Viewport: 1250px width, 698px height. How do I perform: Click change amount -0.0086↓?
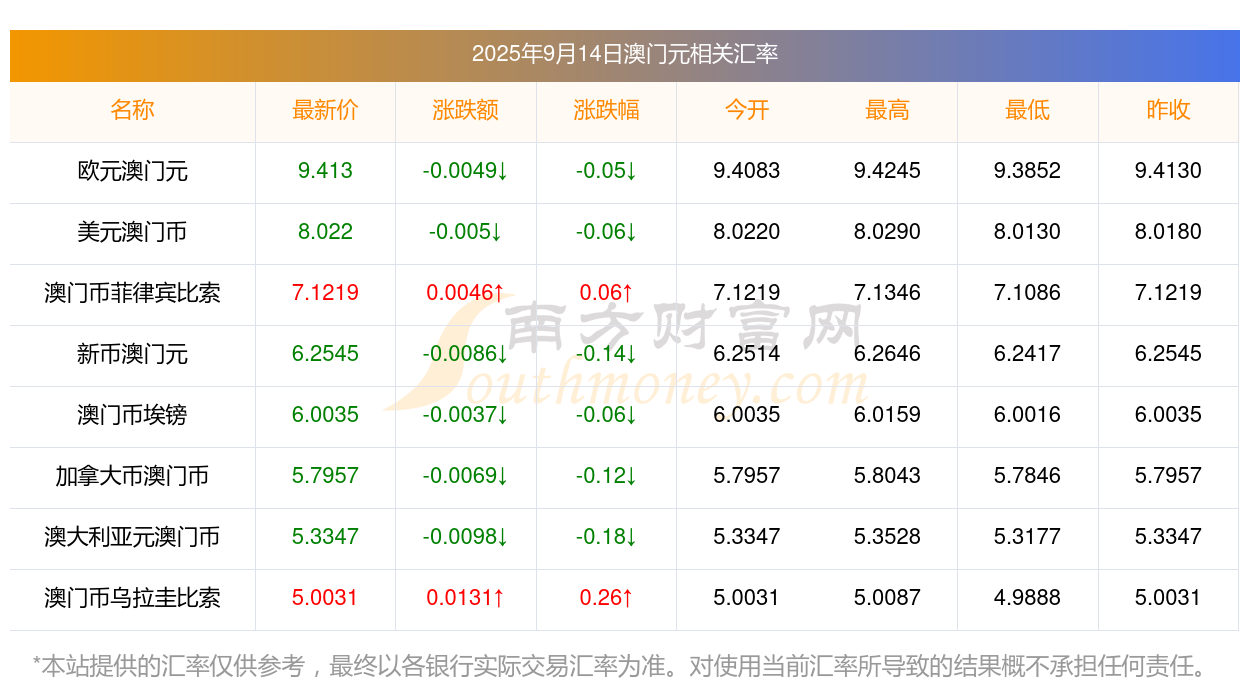click(x=465, y=354)
